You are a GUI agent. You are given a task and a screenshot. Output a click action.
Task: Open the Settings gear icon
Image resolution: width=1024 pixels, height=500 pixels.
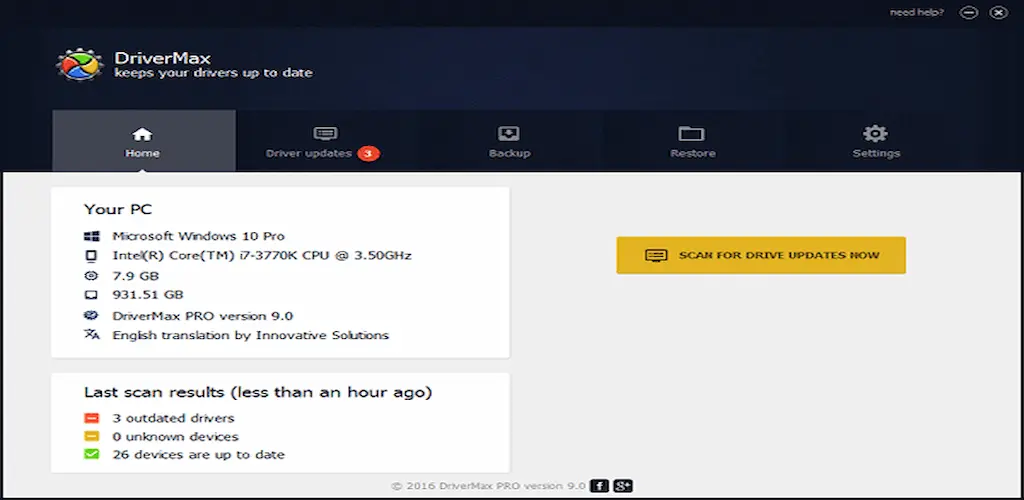tap(875, 134)
